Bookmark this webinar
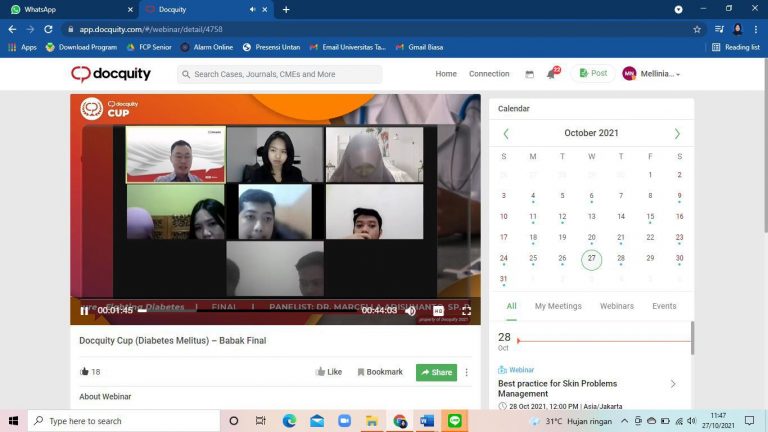 [x=380, y=372]
